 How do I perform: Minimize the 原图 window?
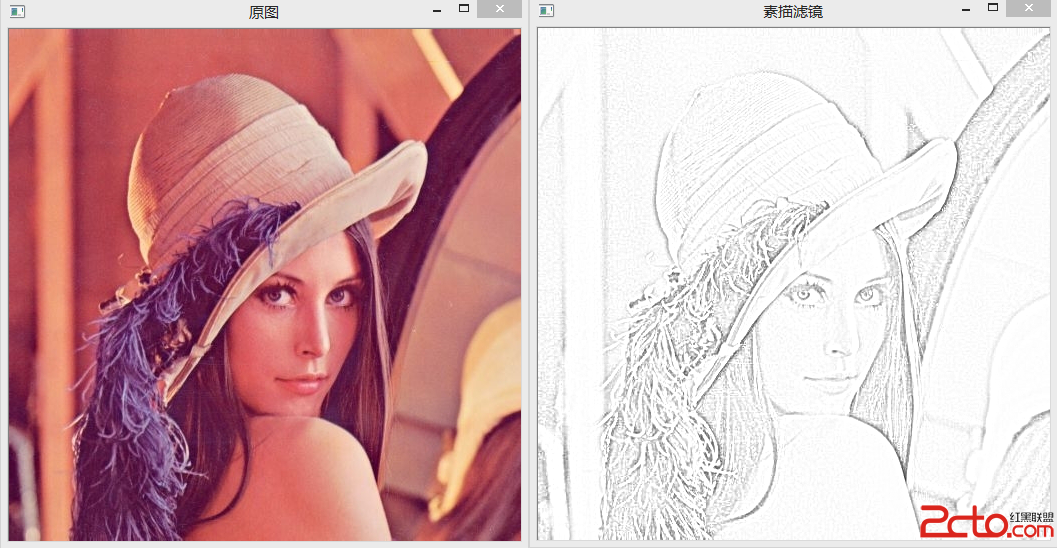point(437,11)
